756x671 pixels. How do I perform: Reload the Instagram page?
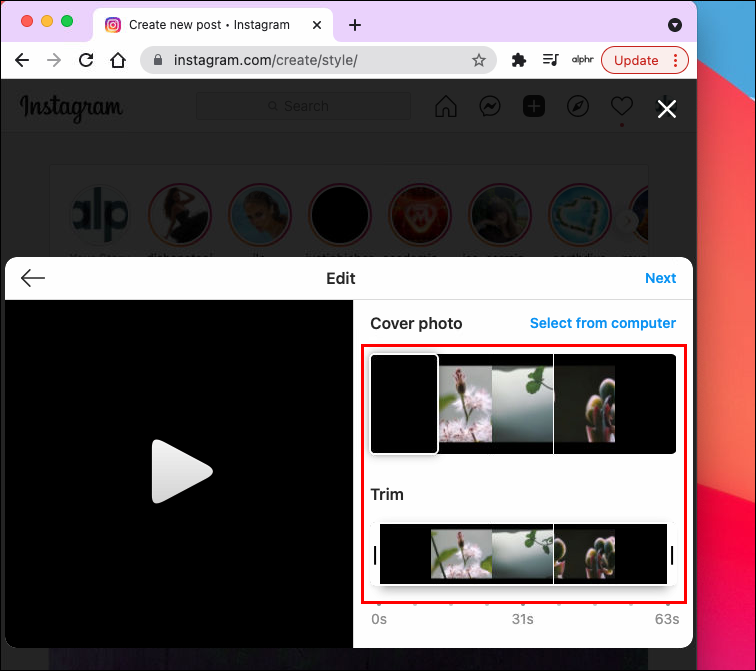tap(86, 60)
